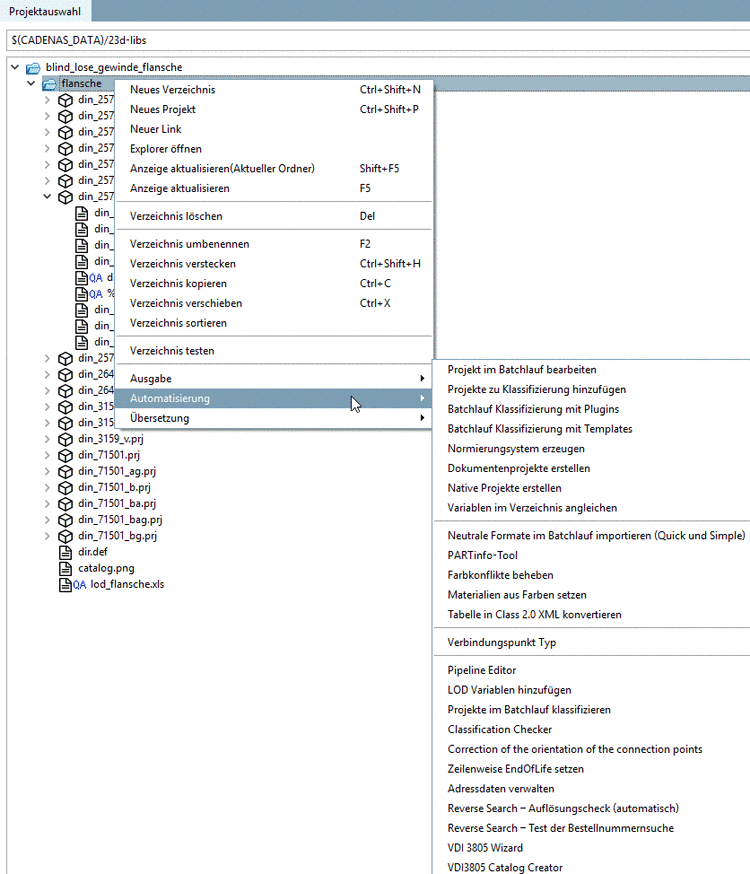Select Projekt im Batchlauf bearbeiten

592,370
